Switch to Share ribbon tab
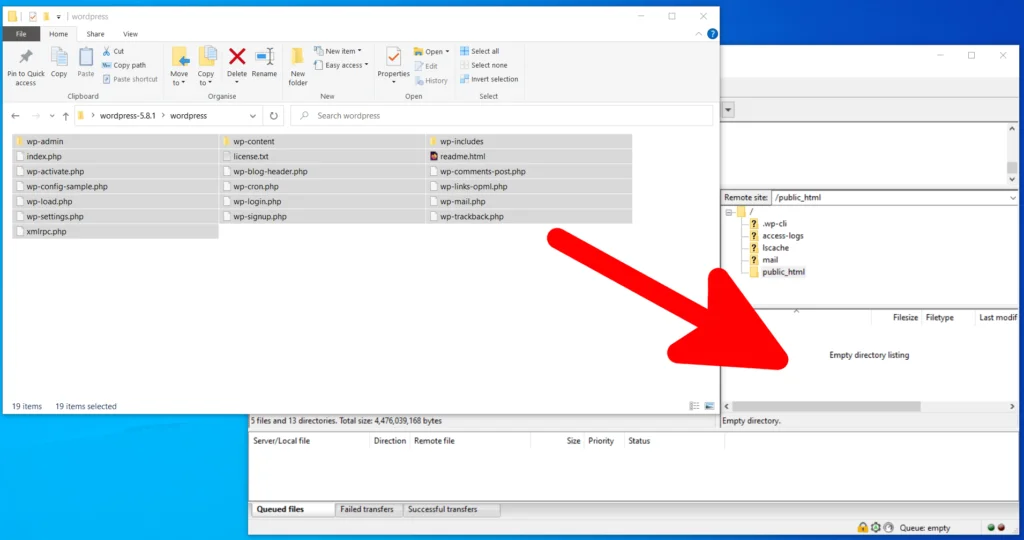1024x540 pixels. [95, 34]
